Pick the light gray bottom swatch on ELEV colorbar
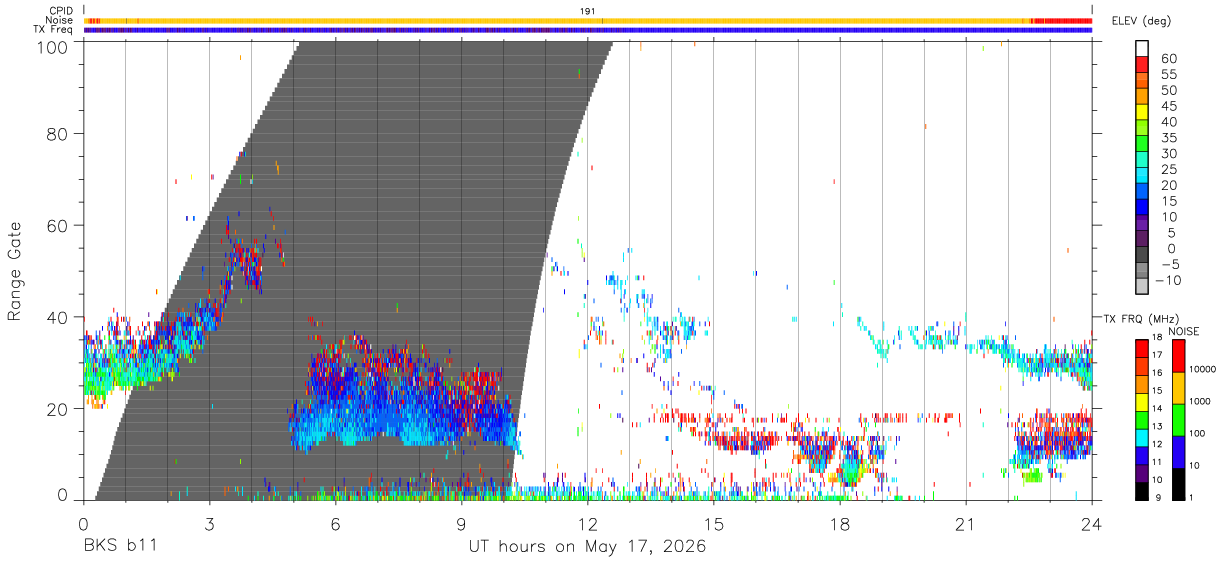Screen dimensions: 1228x567 [1142, 287]
